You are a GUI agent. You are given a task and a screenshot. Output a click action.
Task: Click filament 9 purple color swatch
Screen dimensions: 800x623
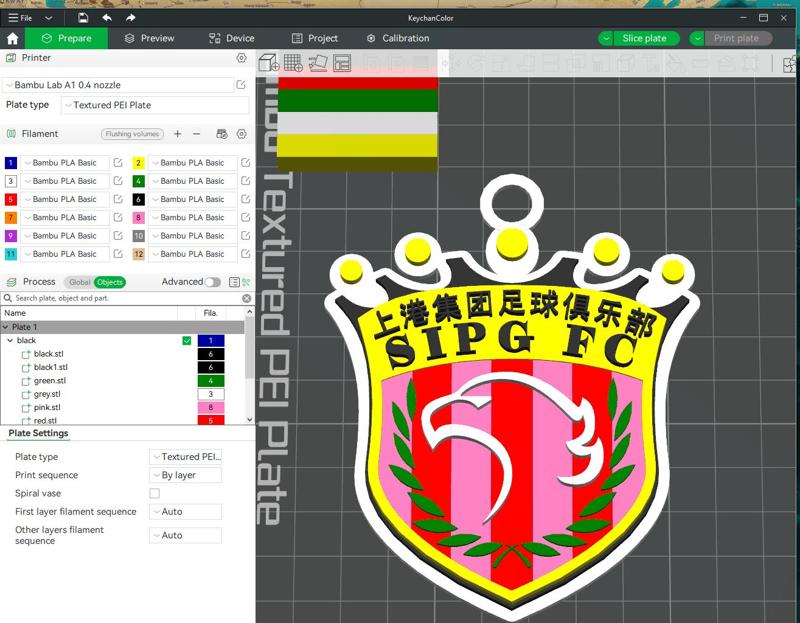coord(11,236)
